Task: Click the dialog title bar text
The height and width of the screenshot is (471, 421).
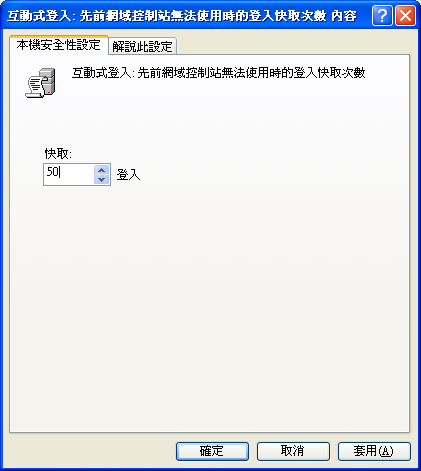Action: click(x=182, y=16)
